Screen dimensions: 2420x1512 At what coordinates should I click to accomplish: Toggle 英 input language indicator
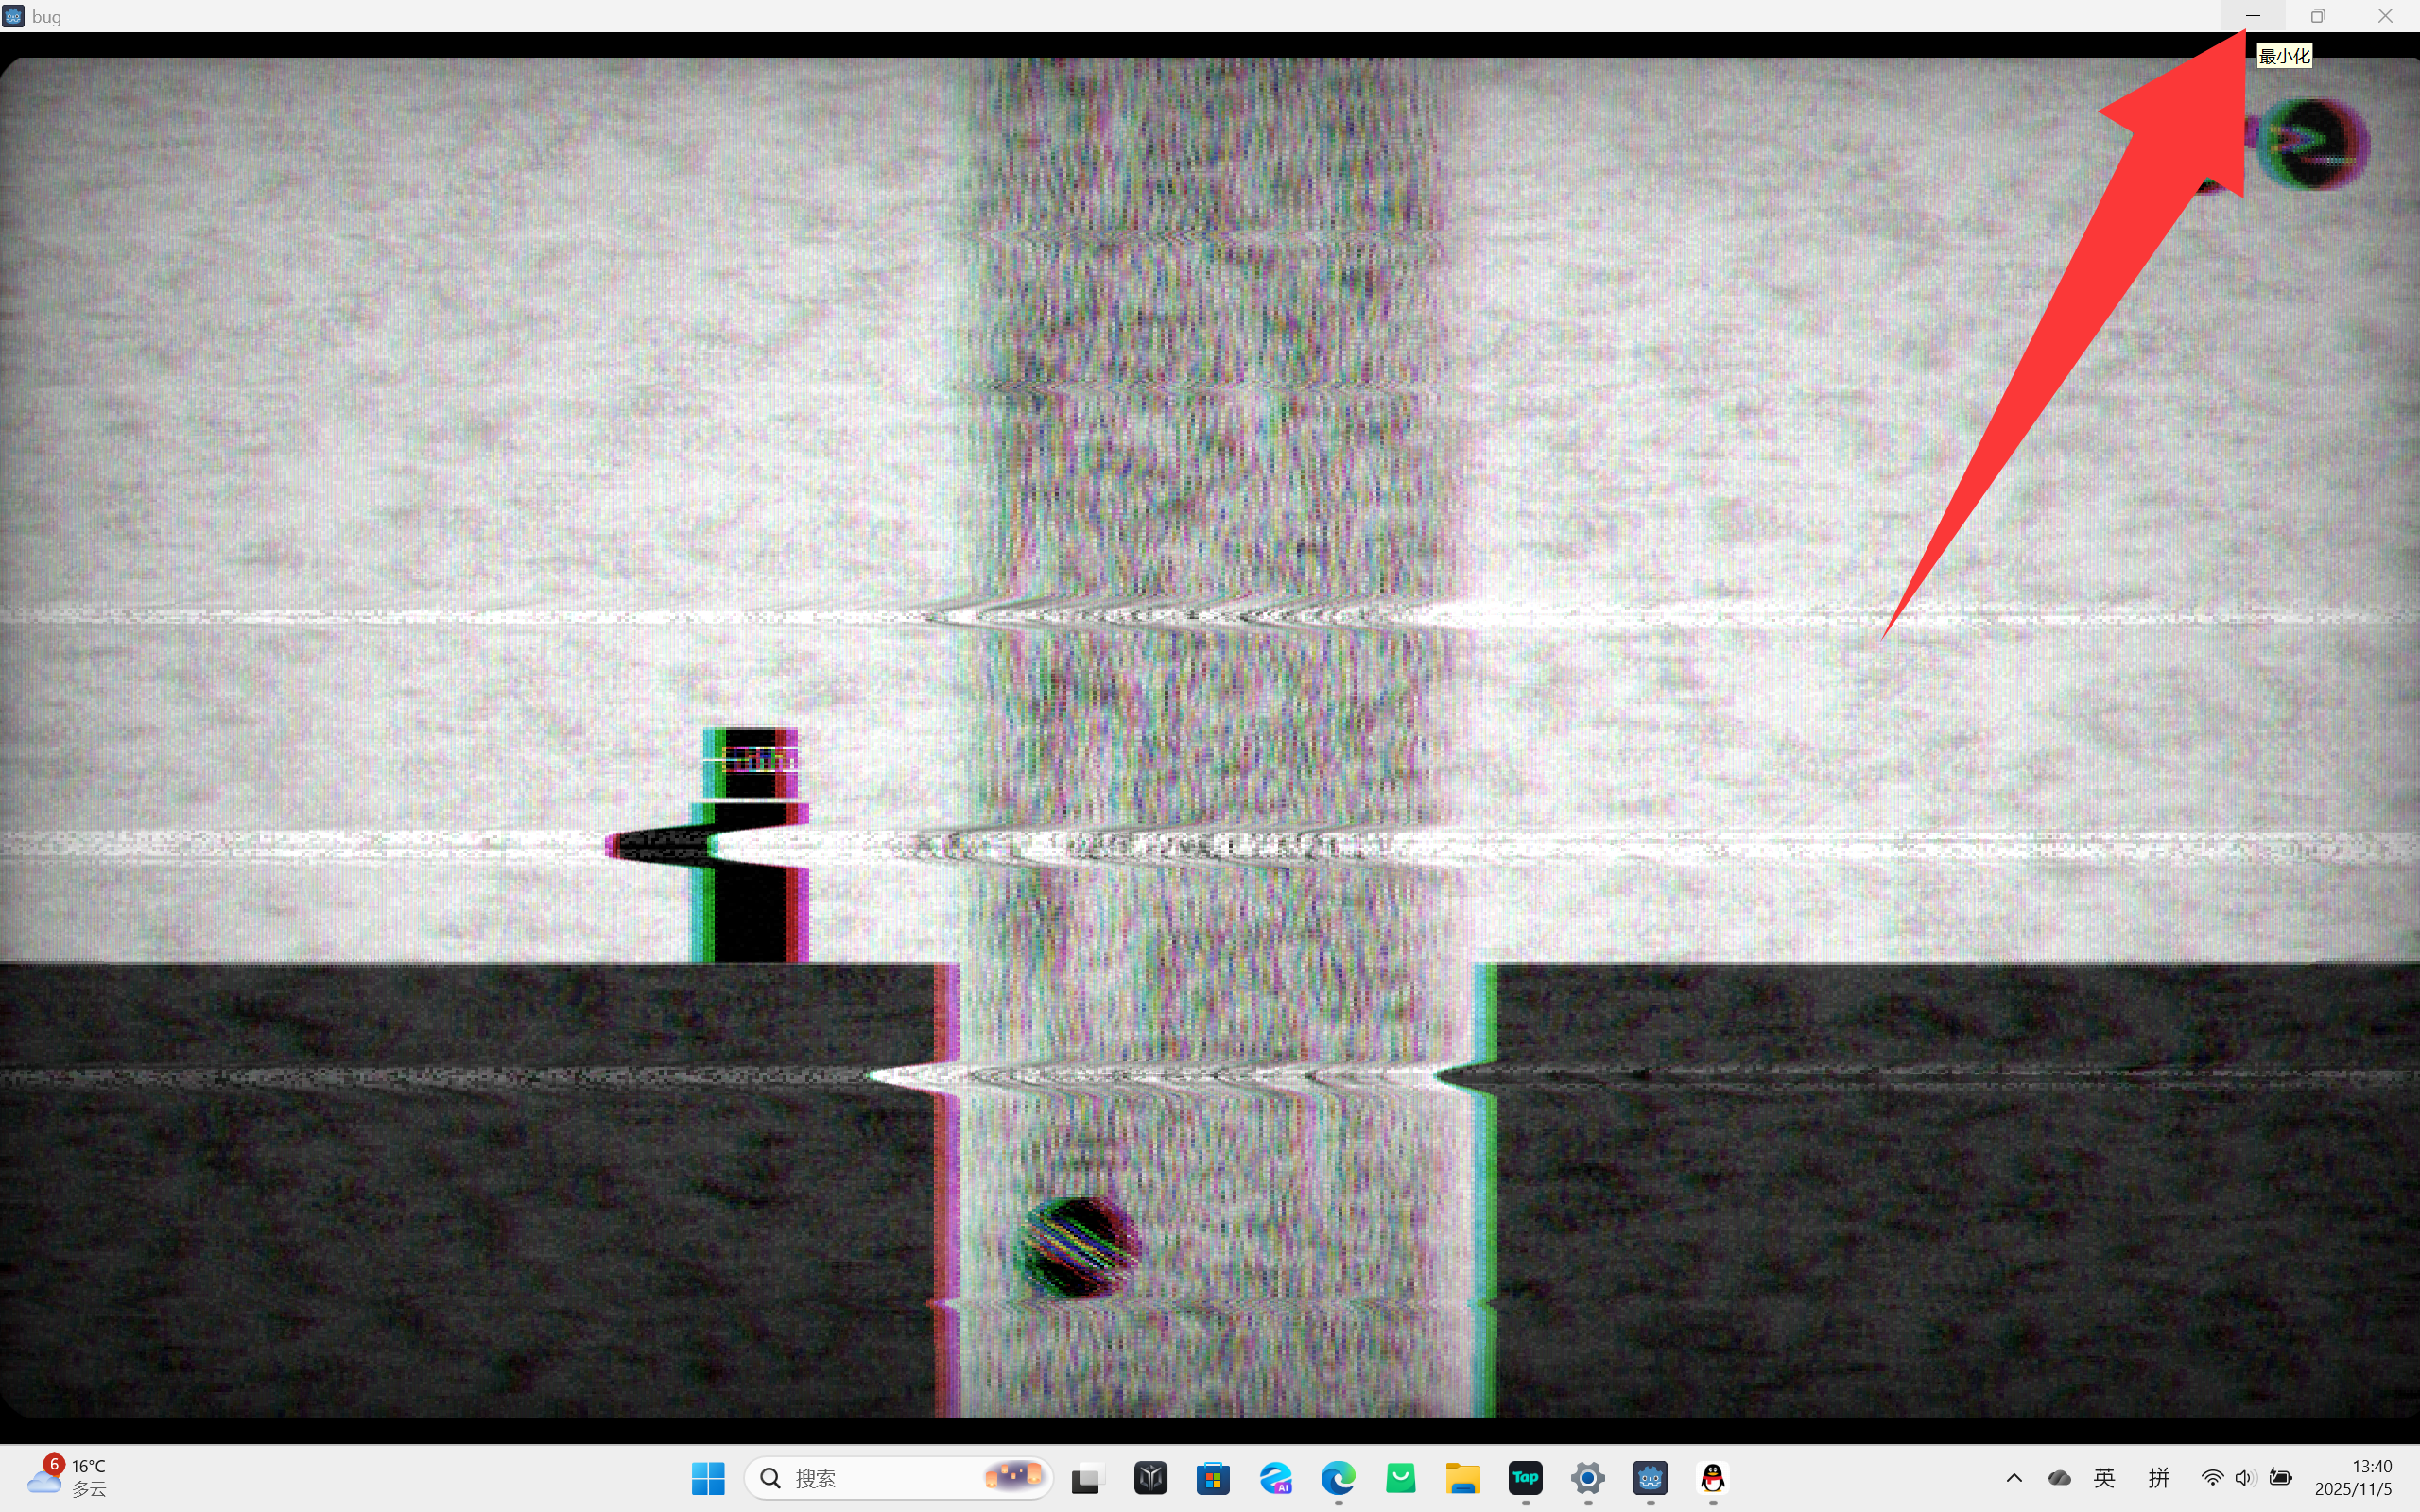coord(2104,1477)
